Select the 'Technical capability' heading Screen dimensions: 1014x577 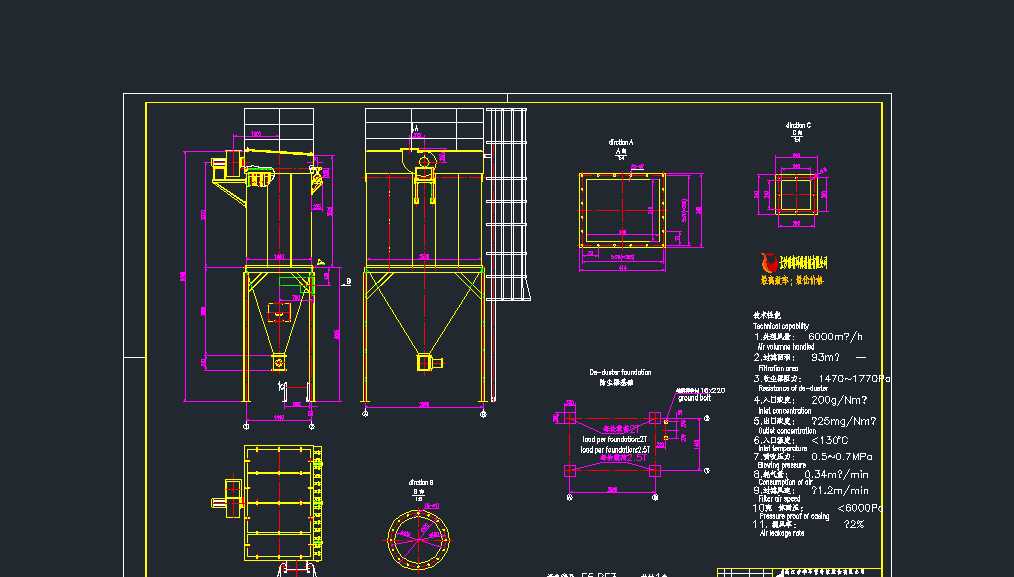pyautogui.click(x=781, y=327)
